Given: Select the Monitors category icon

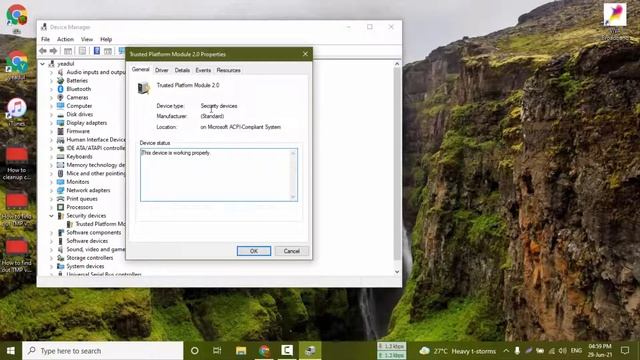Looking at the screenshot, I should tap(60, 182).
